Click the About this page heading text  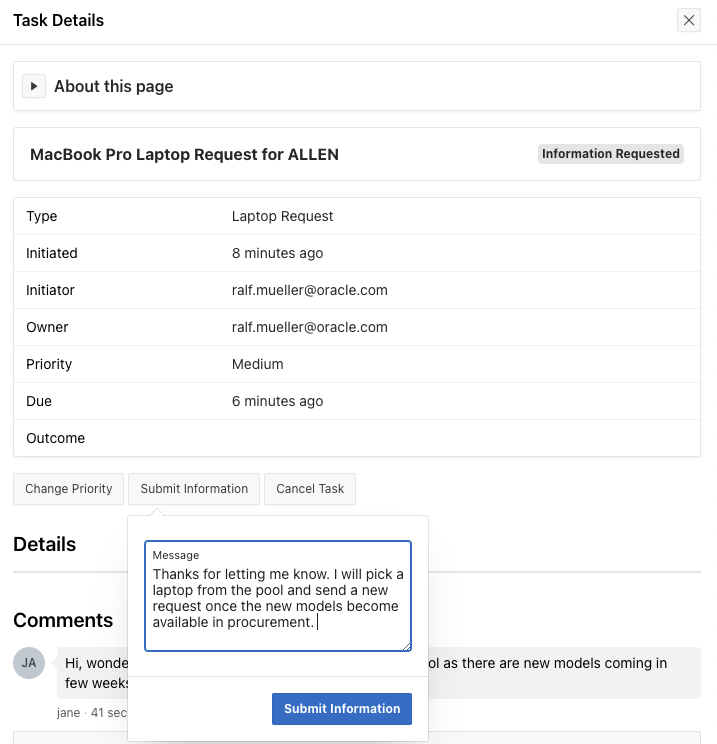click(x=113, y=86)
